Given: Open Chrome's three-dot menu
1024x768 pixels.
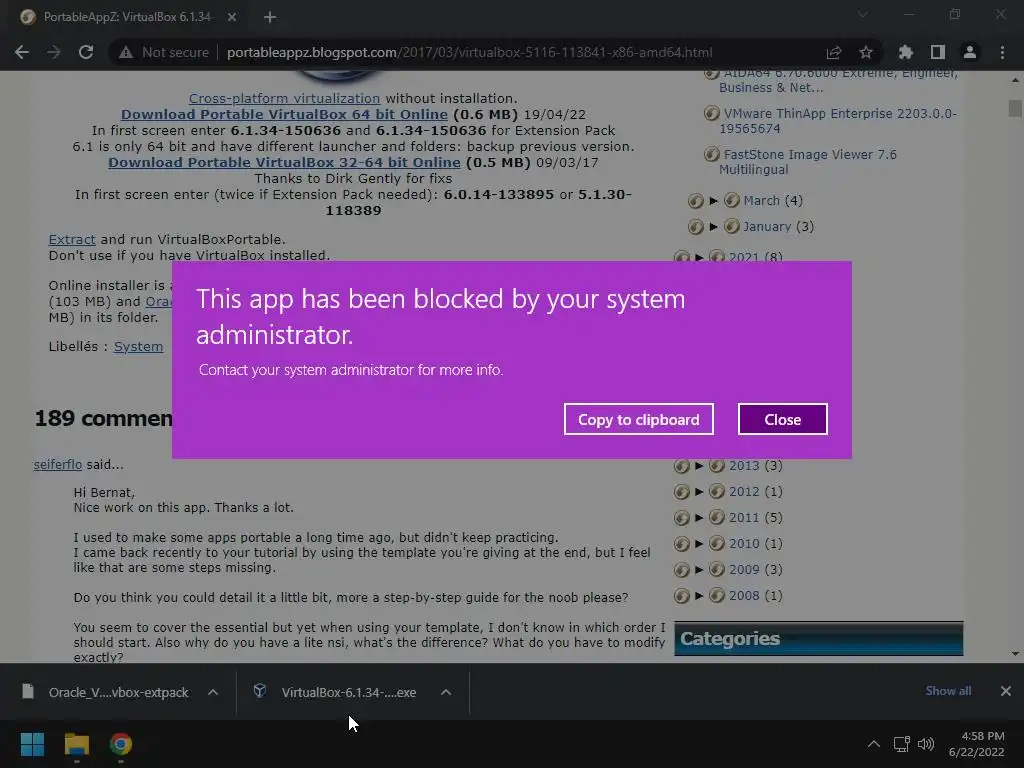Looking at the screenshot, I should coord(1002,52).
